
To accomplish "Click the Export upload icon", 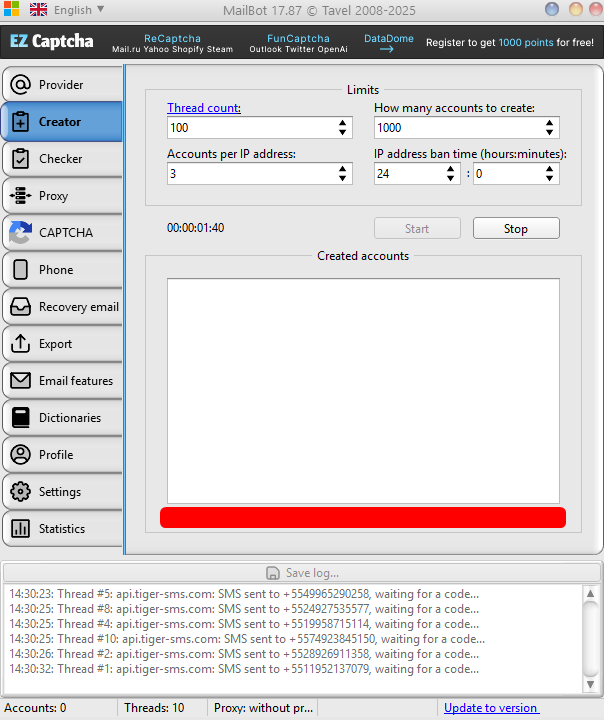I will tap(21, 343).
